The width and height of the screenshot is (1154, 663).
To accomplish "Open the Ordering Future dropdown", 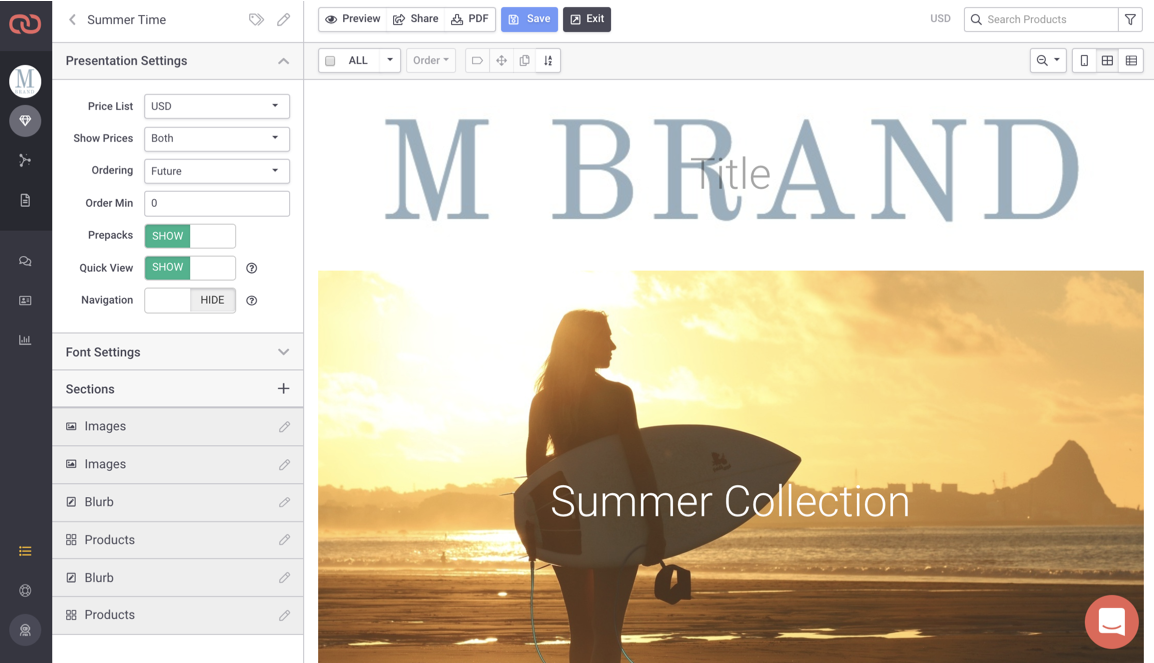I will coord(216,171).
